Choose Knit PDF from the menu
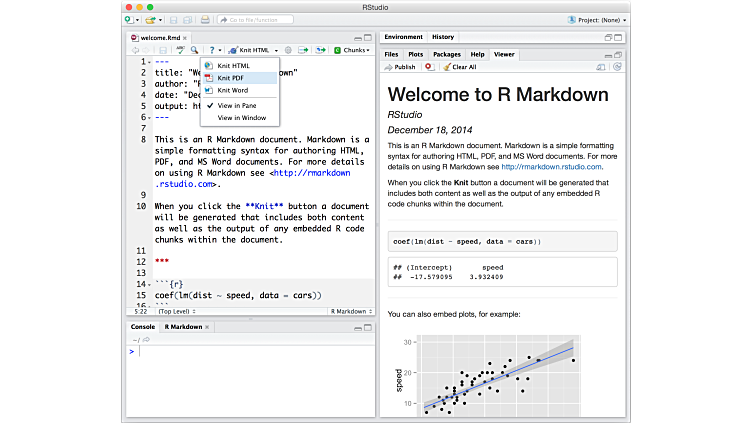This screenshot has height=423, width=752. (x=230, y=78)
